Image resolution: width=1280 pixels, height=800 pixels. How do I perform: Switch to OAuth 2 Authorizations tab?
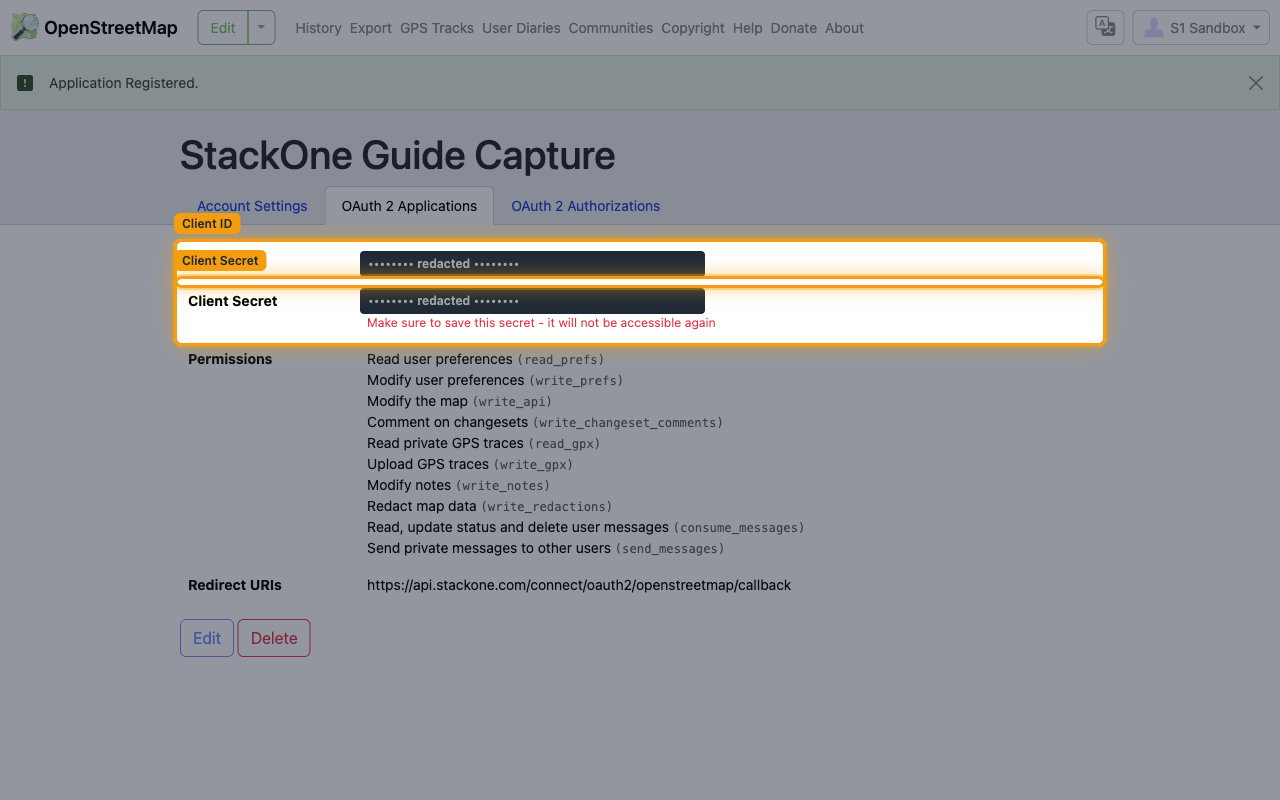click(586, 206)
